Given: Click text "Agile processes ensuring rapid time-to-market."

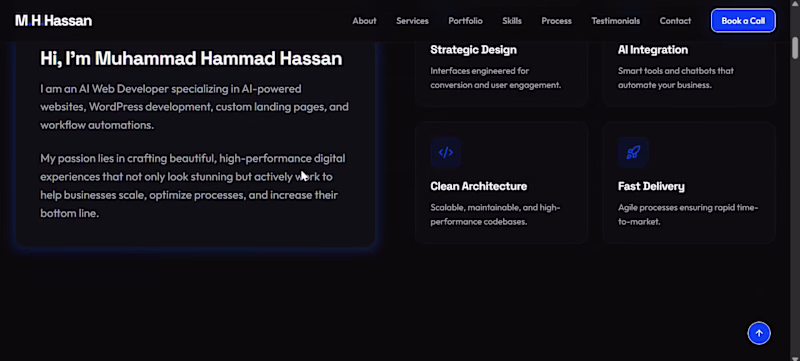Looking at the screenshot, I should coord(688,215).
